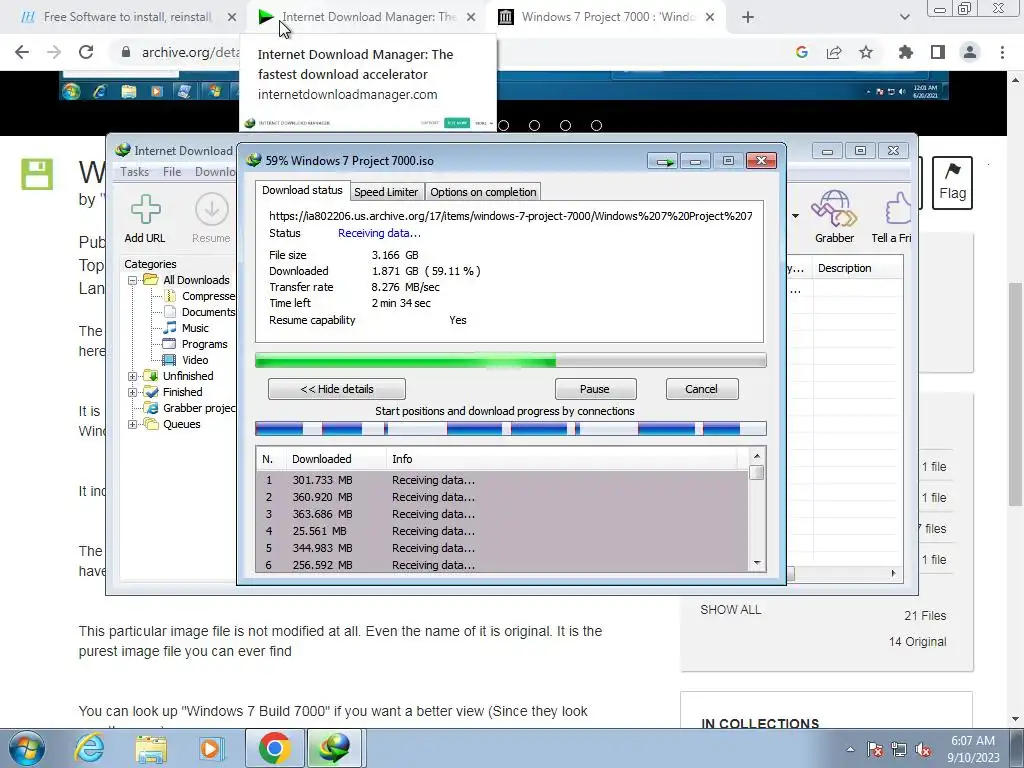
Task: Open Chrome extensions puzzle icon
Action: click(905, 52)
